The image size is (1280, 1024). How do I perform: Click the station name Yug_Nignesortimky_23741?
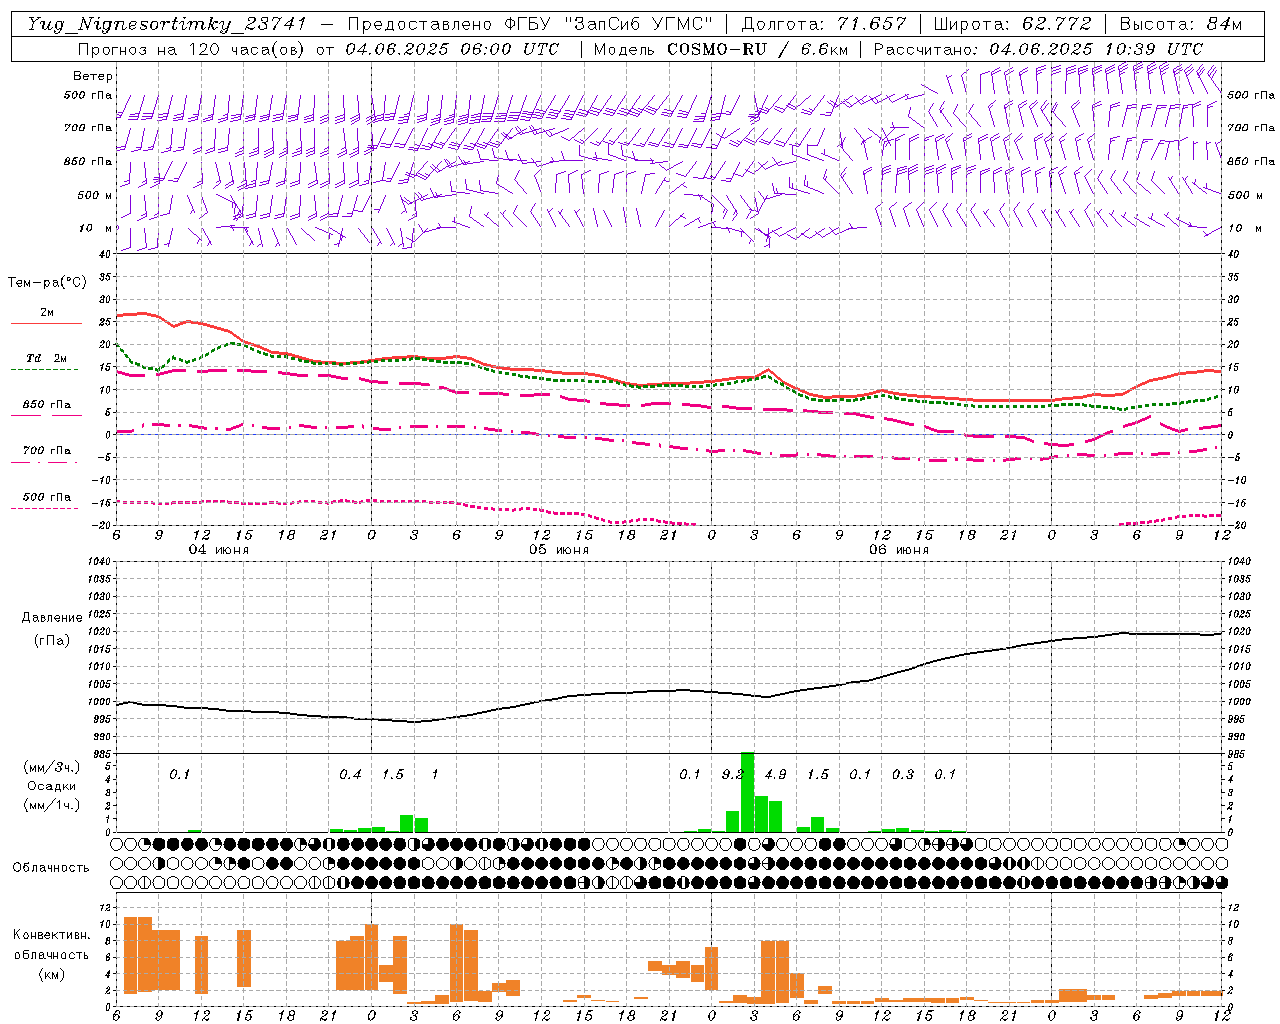pos(167,24)
